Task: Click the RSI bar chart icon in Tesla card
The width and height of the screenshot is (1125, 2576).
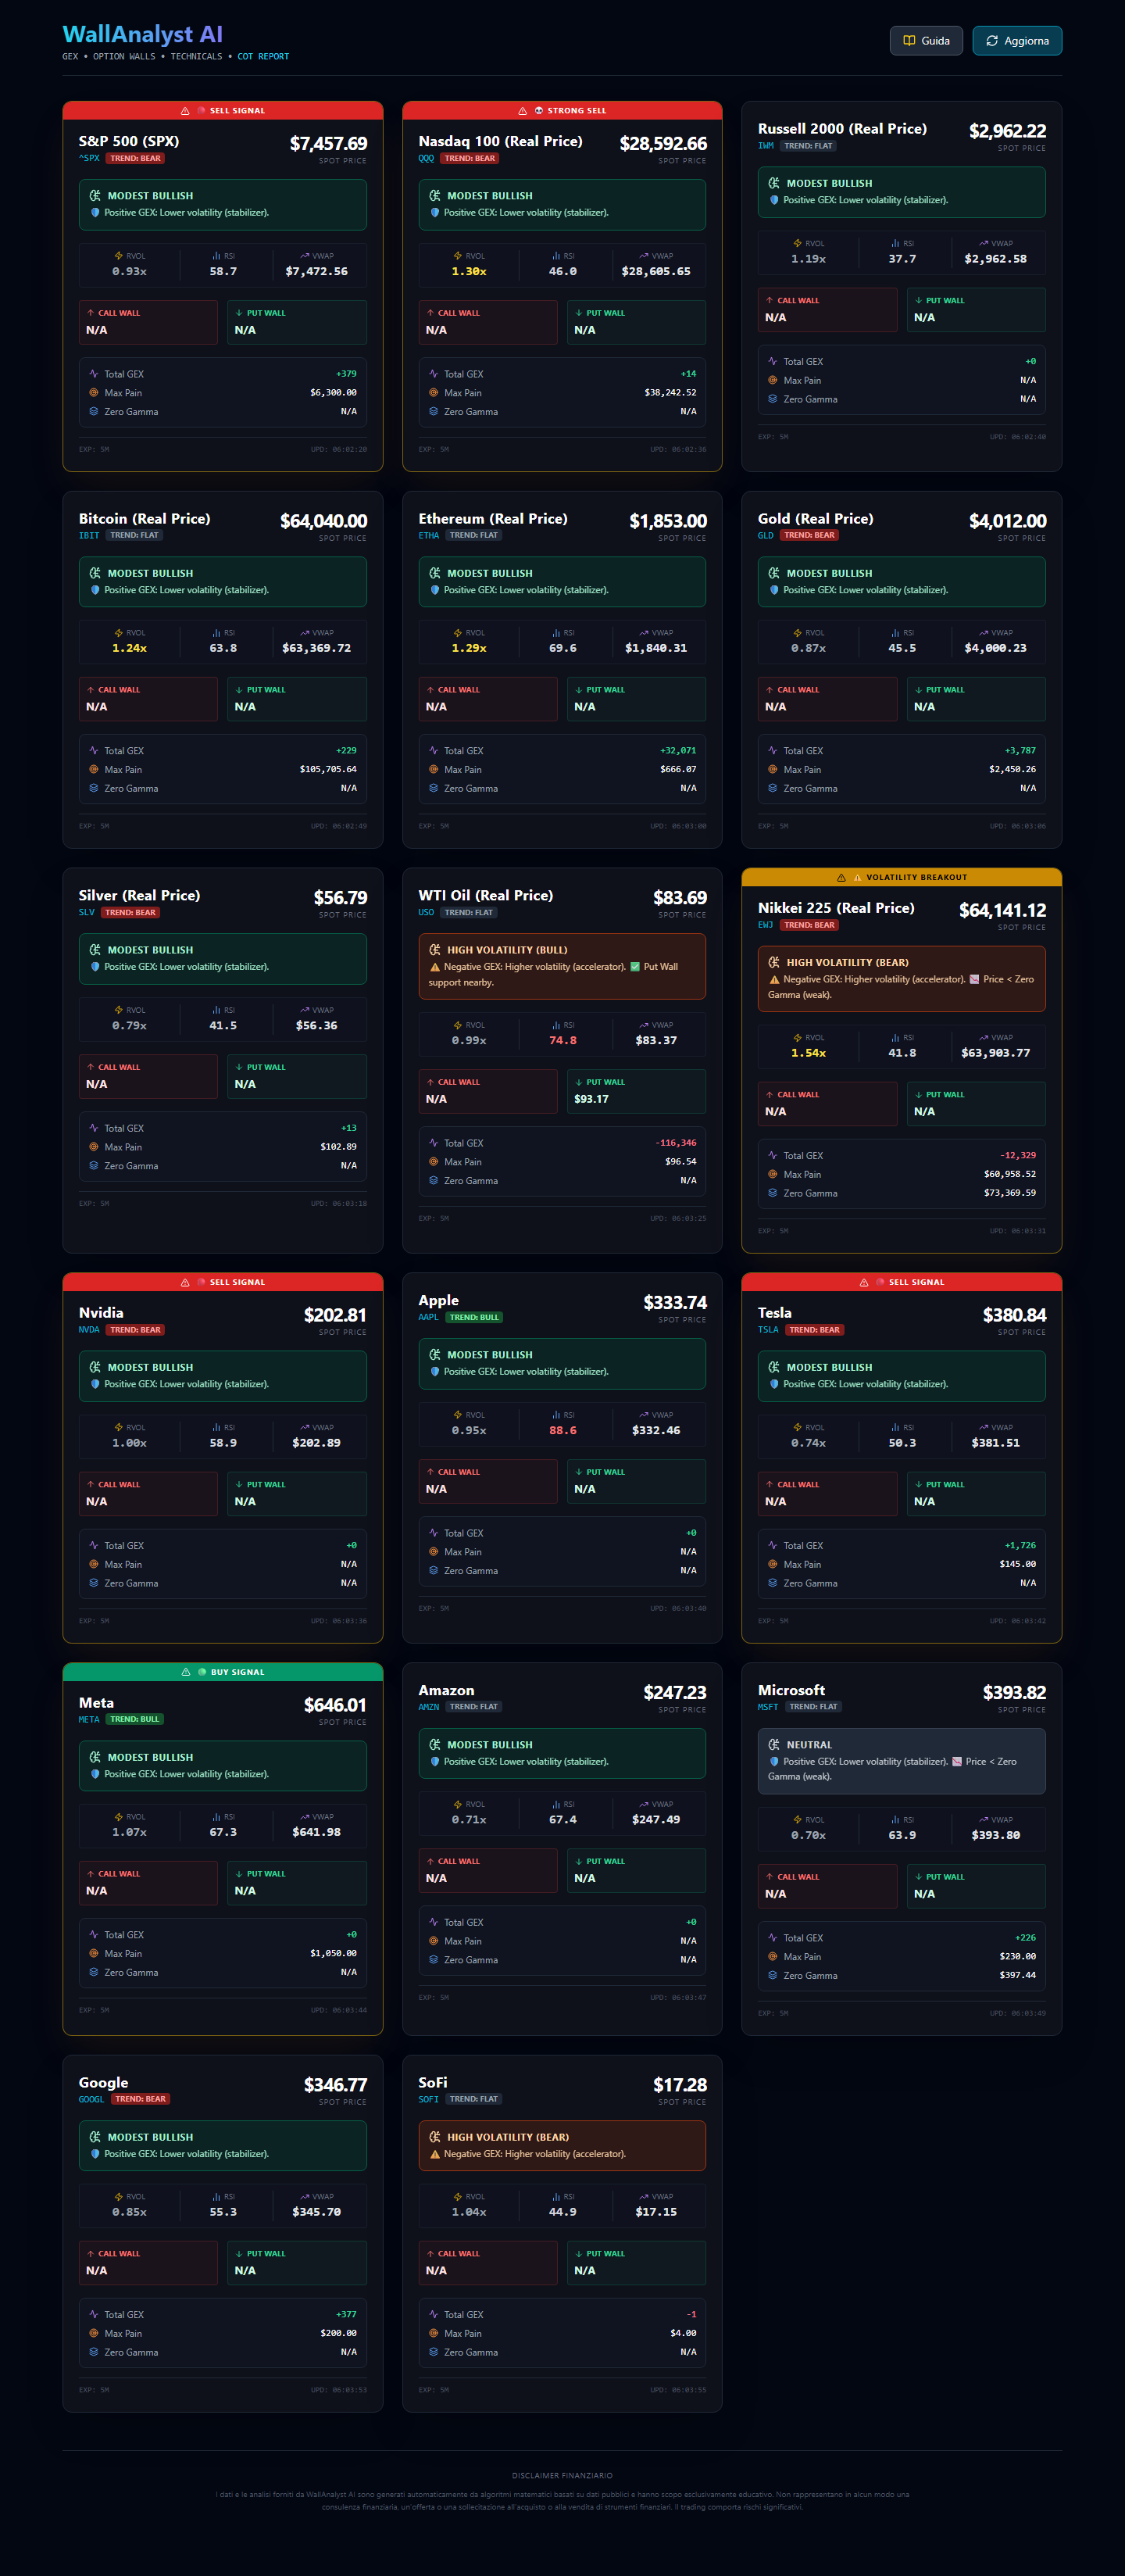Action: [x=895, y=1427]
